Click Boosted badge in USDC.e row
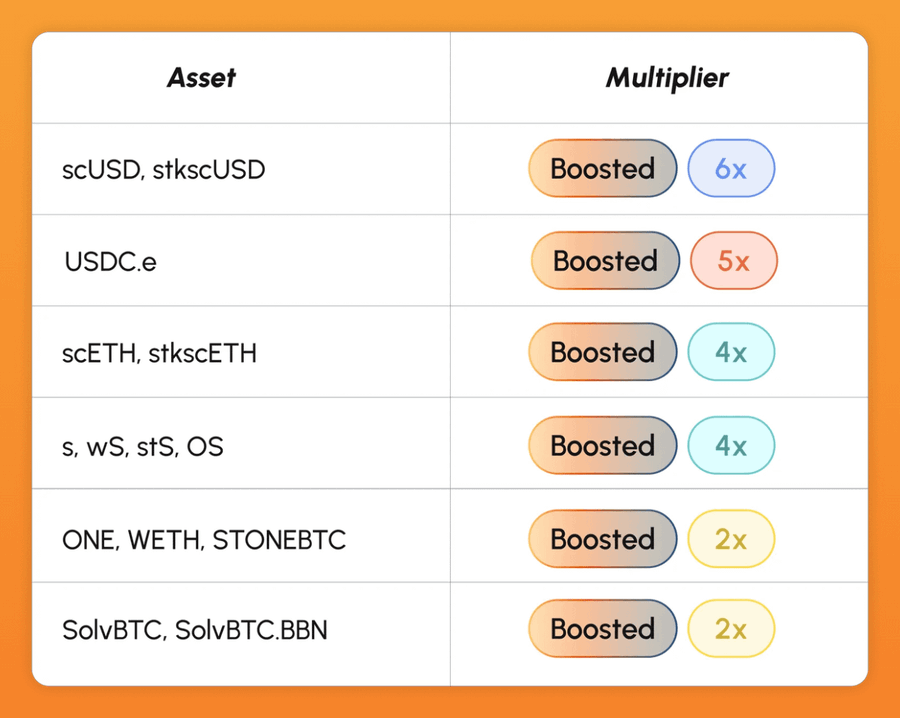Image resolution: width=900 pixels, height=718 pixels. click(605, 261)
